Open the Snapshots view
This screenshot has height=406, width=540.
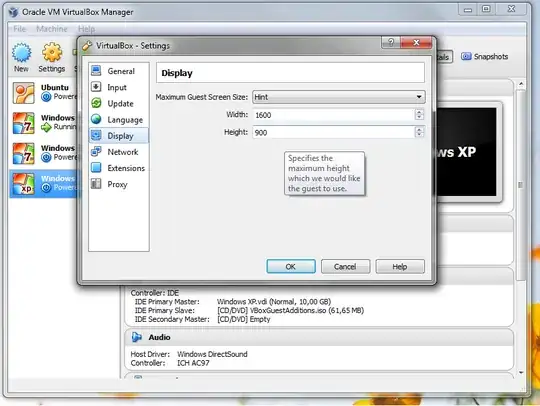pos(485,56)
